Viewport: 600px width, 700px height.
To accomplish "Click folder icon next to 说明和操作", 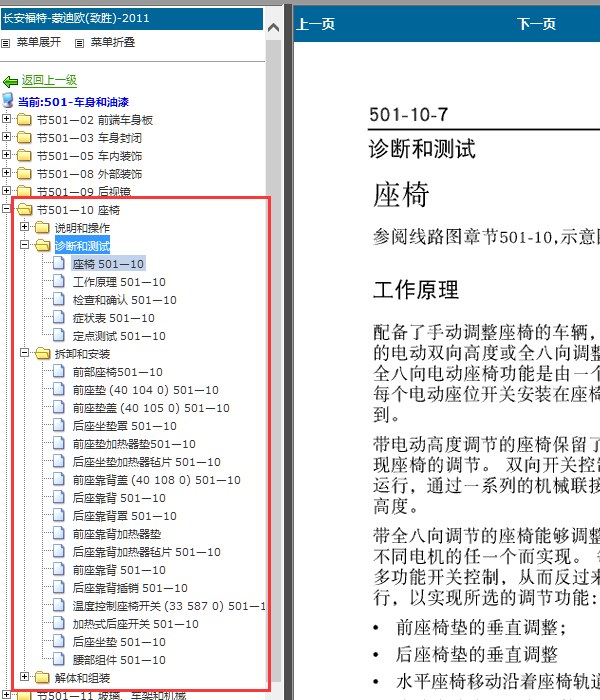I will 42,227.
